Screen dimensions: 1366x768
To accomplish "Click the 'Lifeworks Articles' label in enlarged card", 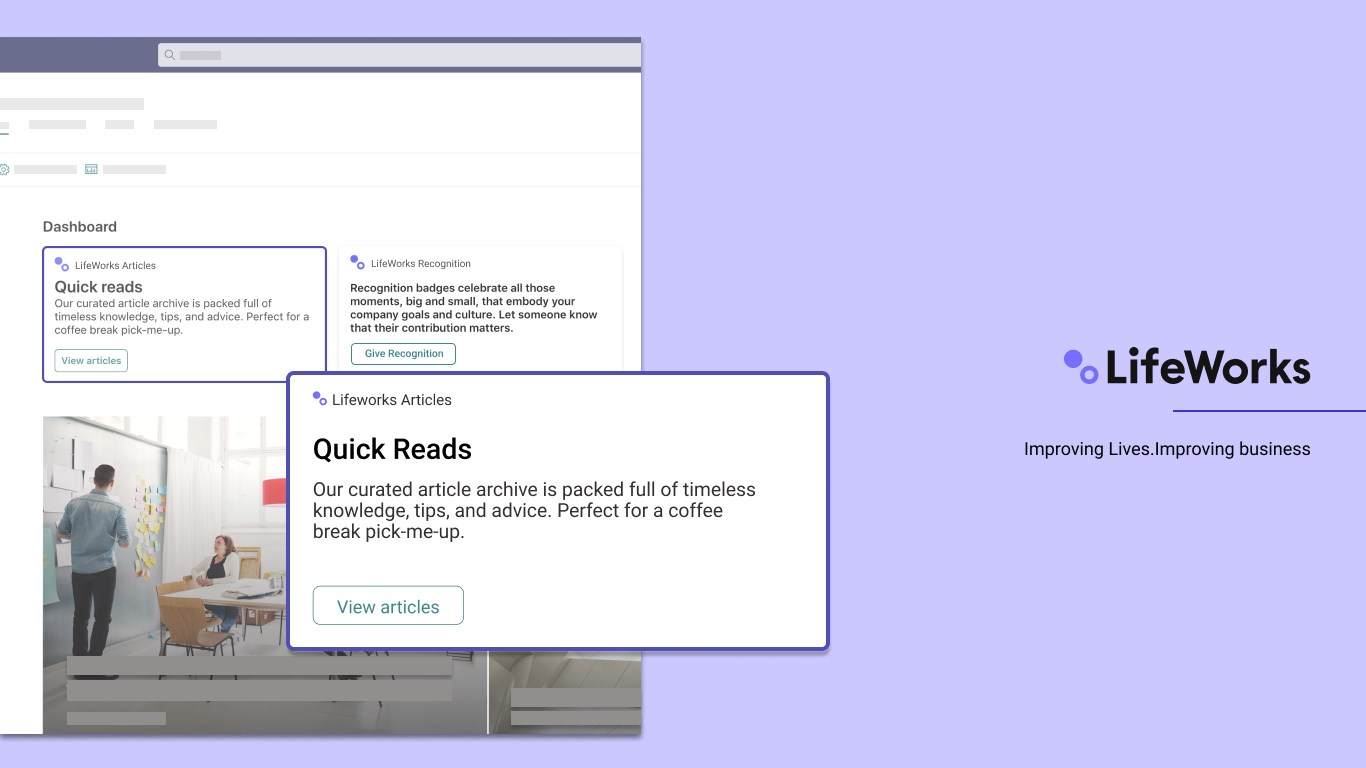I will point(392,400).
